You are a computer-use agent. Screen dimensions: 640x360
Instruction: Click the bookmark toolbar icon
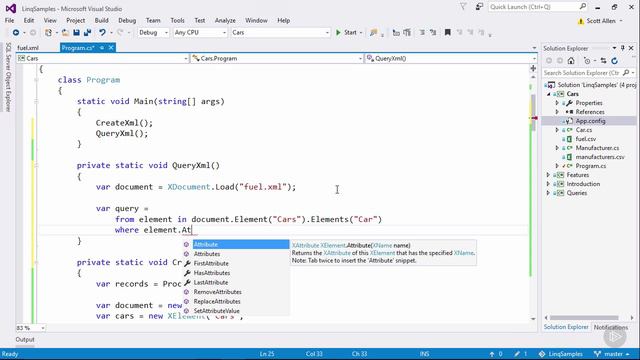click(447, 32)
